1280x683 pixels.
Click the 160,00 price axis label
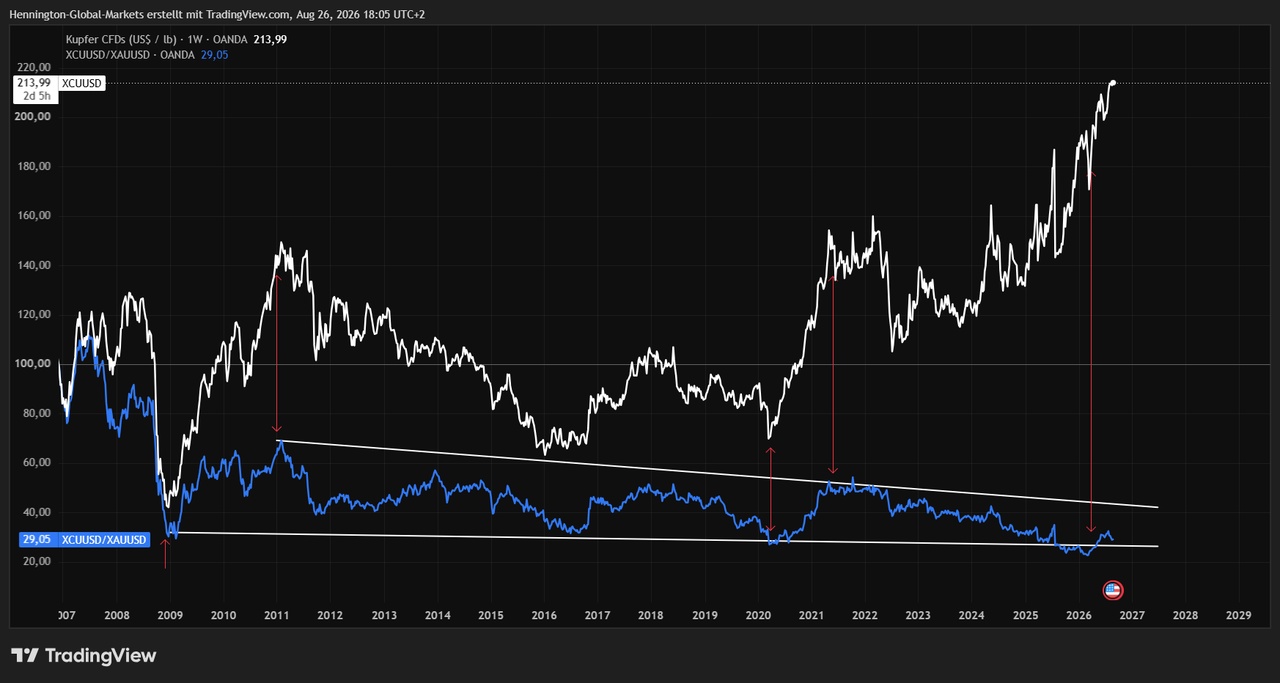click(34, 215)
